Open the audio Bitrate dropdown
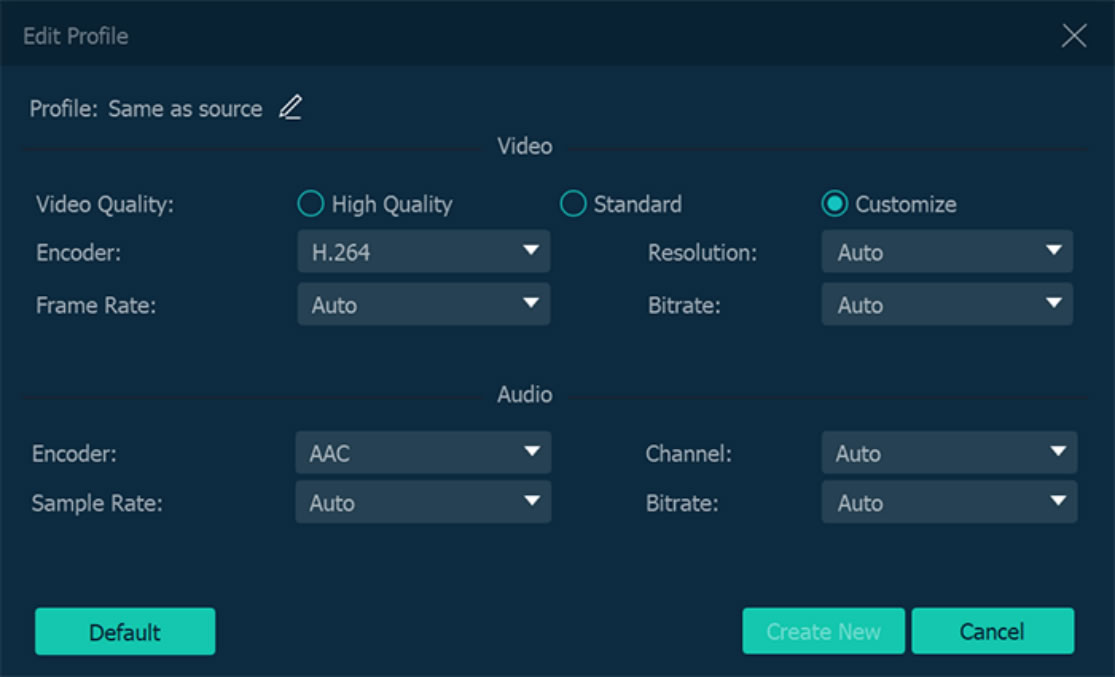 tap(947, 503)
